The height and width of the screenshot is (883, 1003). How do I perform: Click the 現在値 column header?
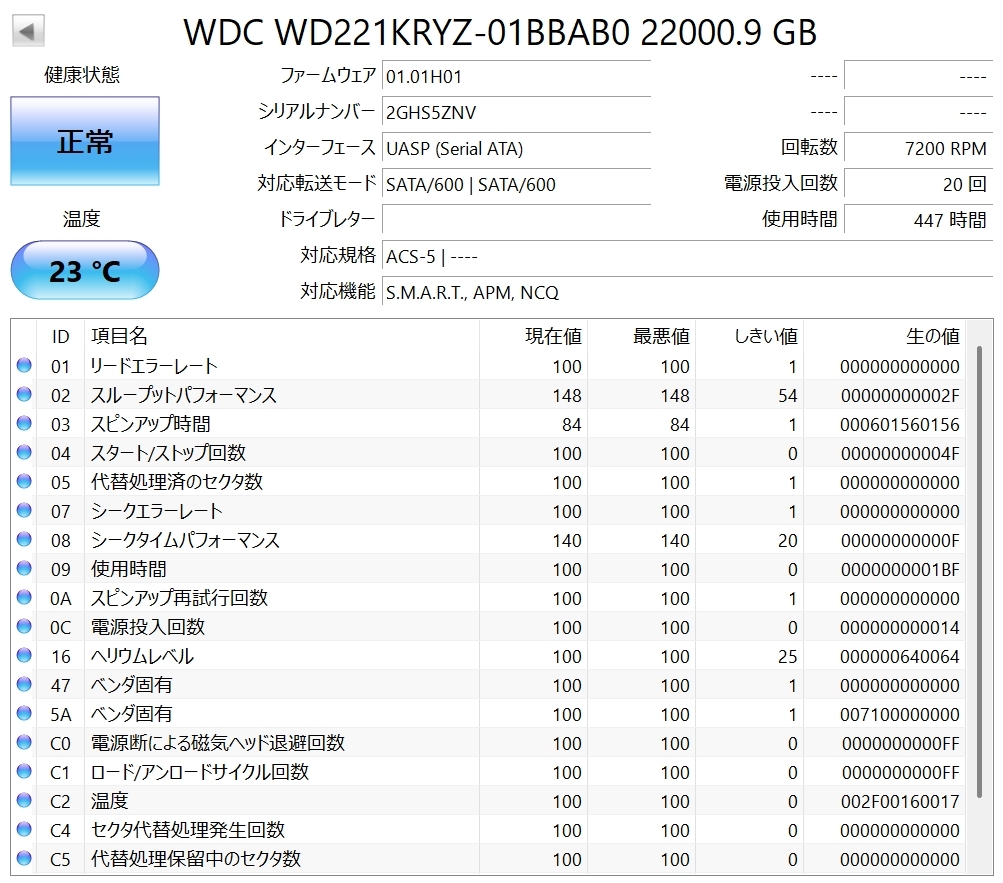point(533,336)
